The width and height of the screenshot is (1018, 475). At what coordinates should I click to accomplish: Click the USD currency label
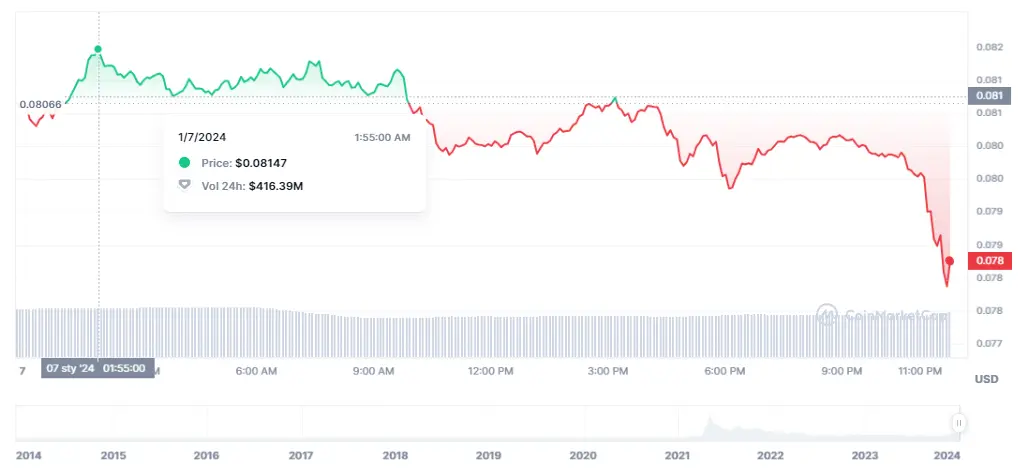986,380
